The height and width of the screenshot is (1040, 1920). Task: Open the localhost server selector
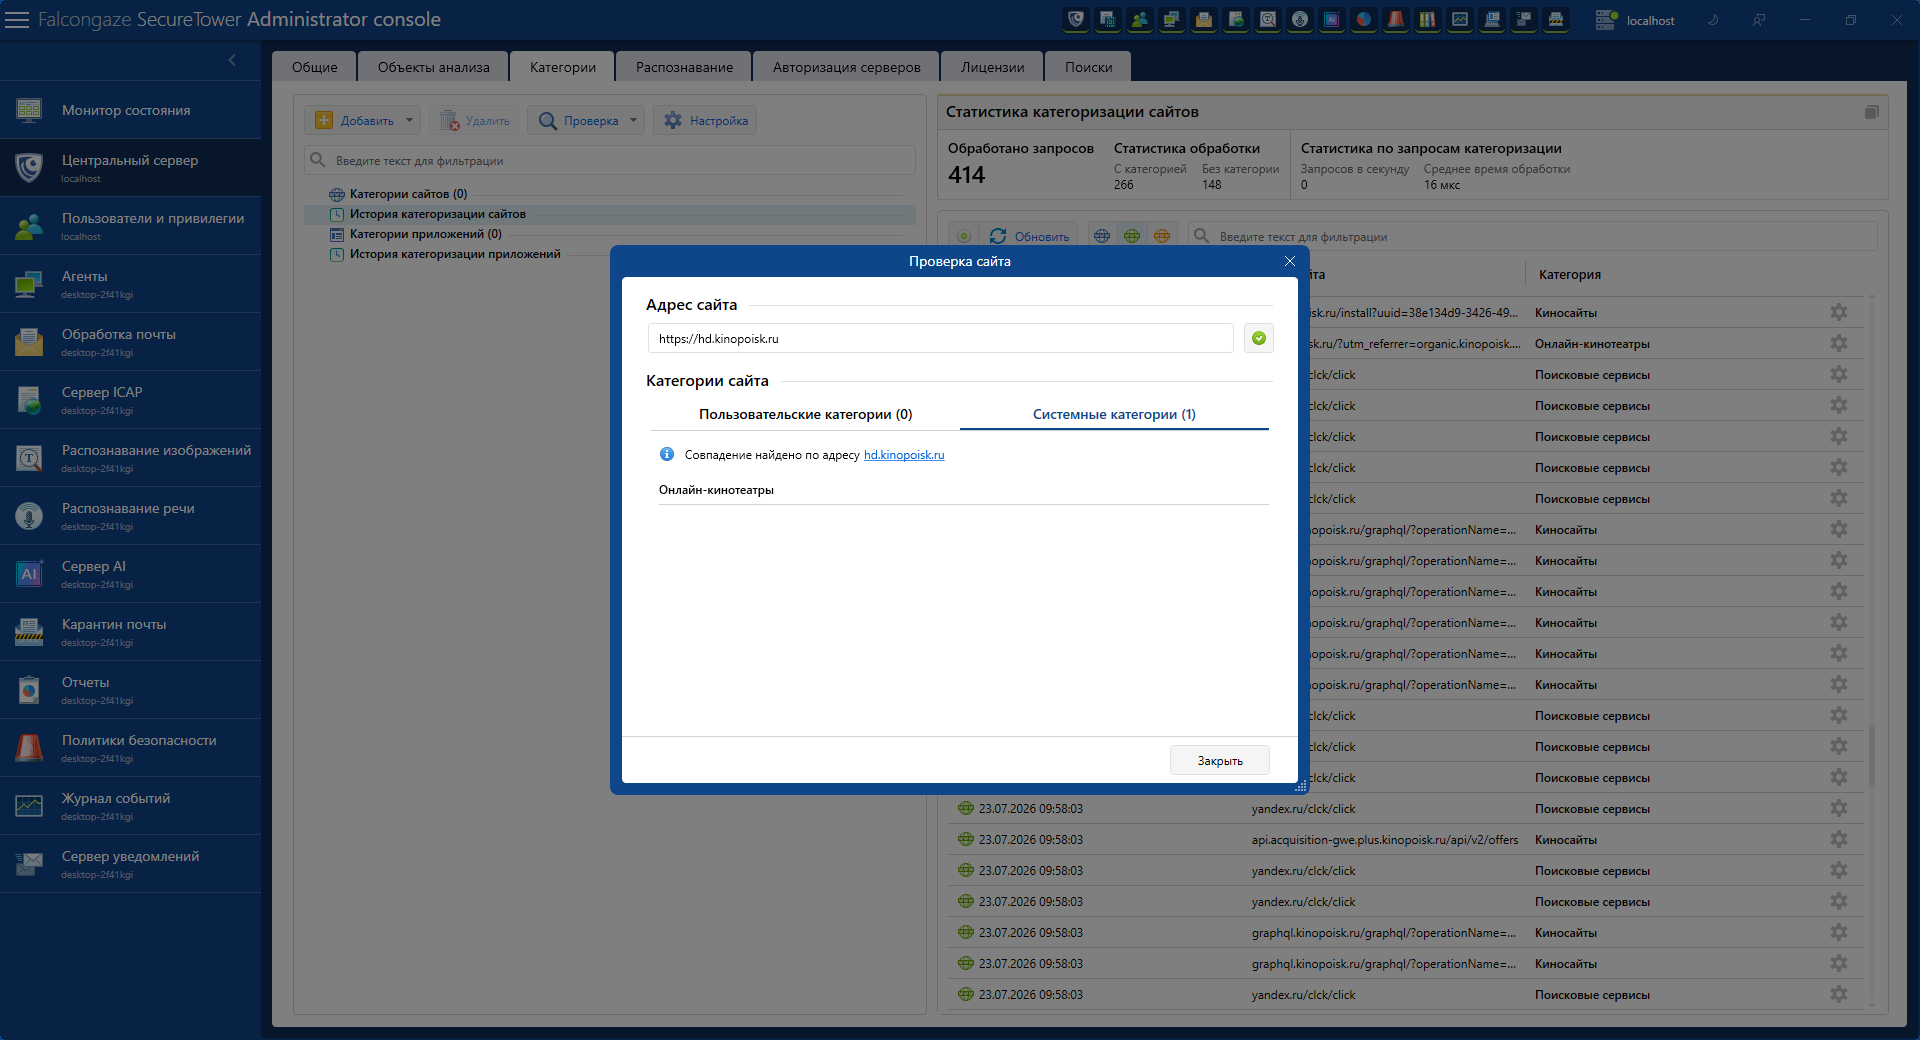pos(1636,20)
